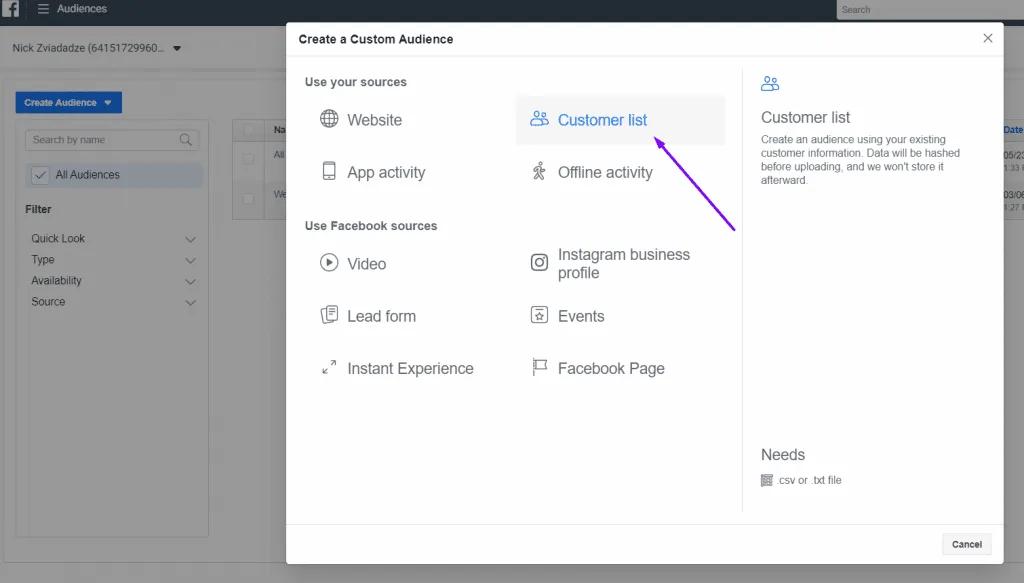Image resolution: width=1024 pixels, height=583 pixels.
Task: Toggle the checkbox in the first audience row
Action: point(248,159)
